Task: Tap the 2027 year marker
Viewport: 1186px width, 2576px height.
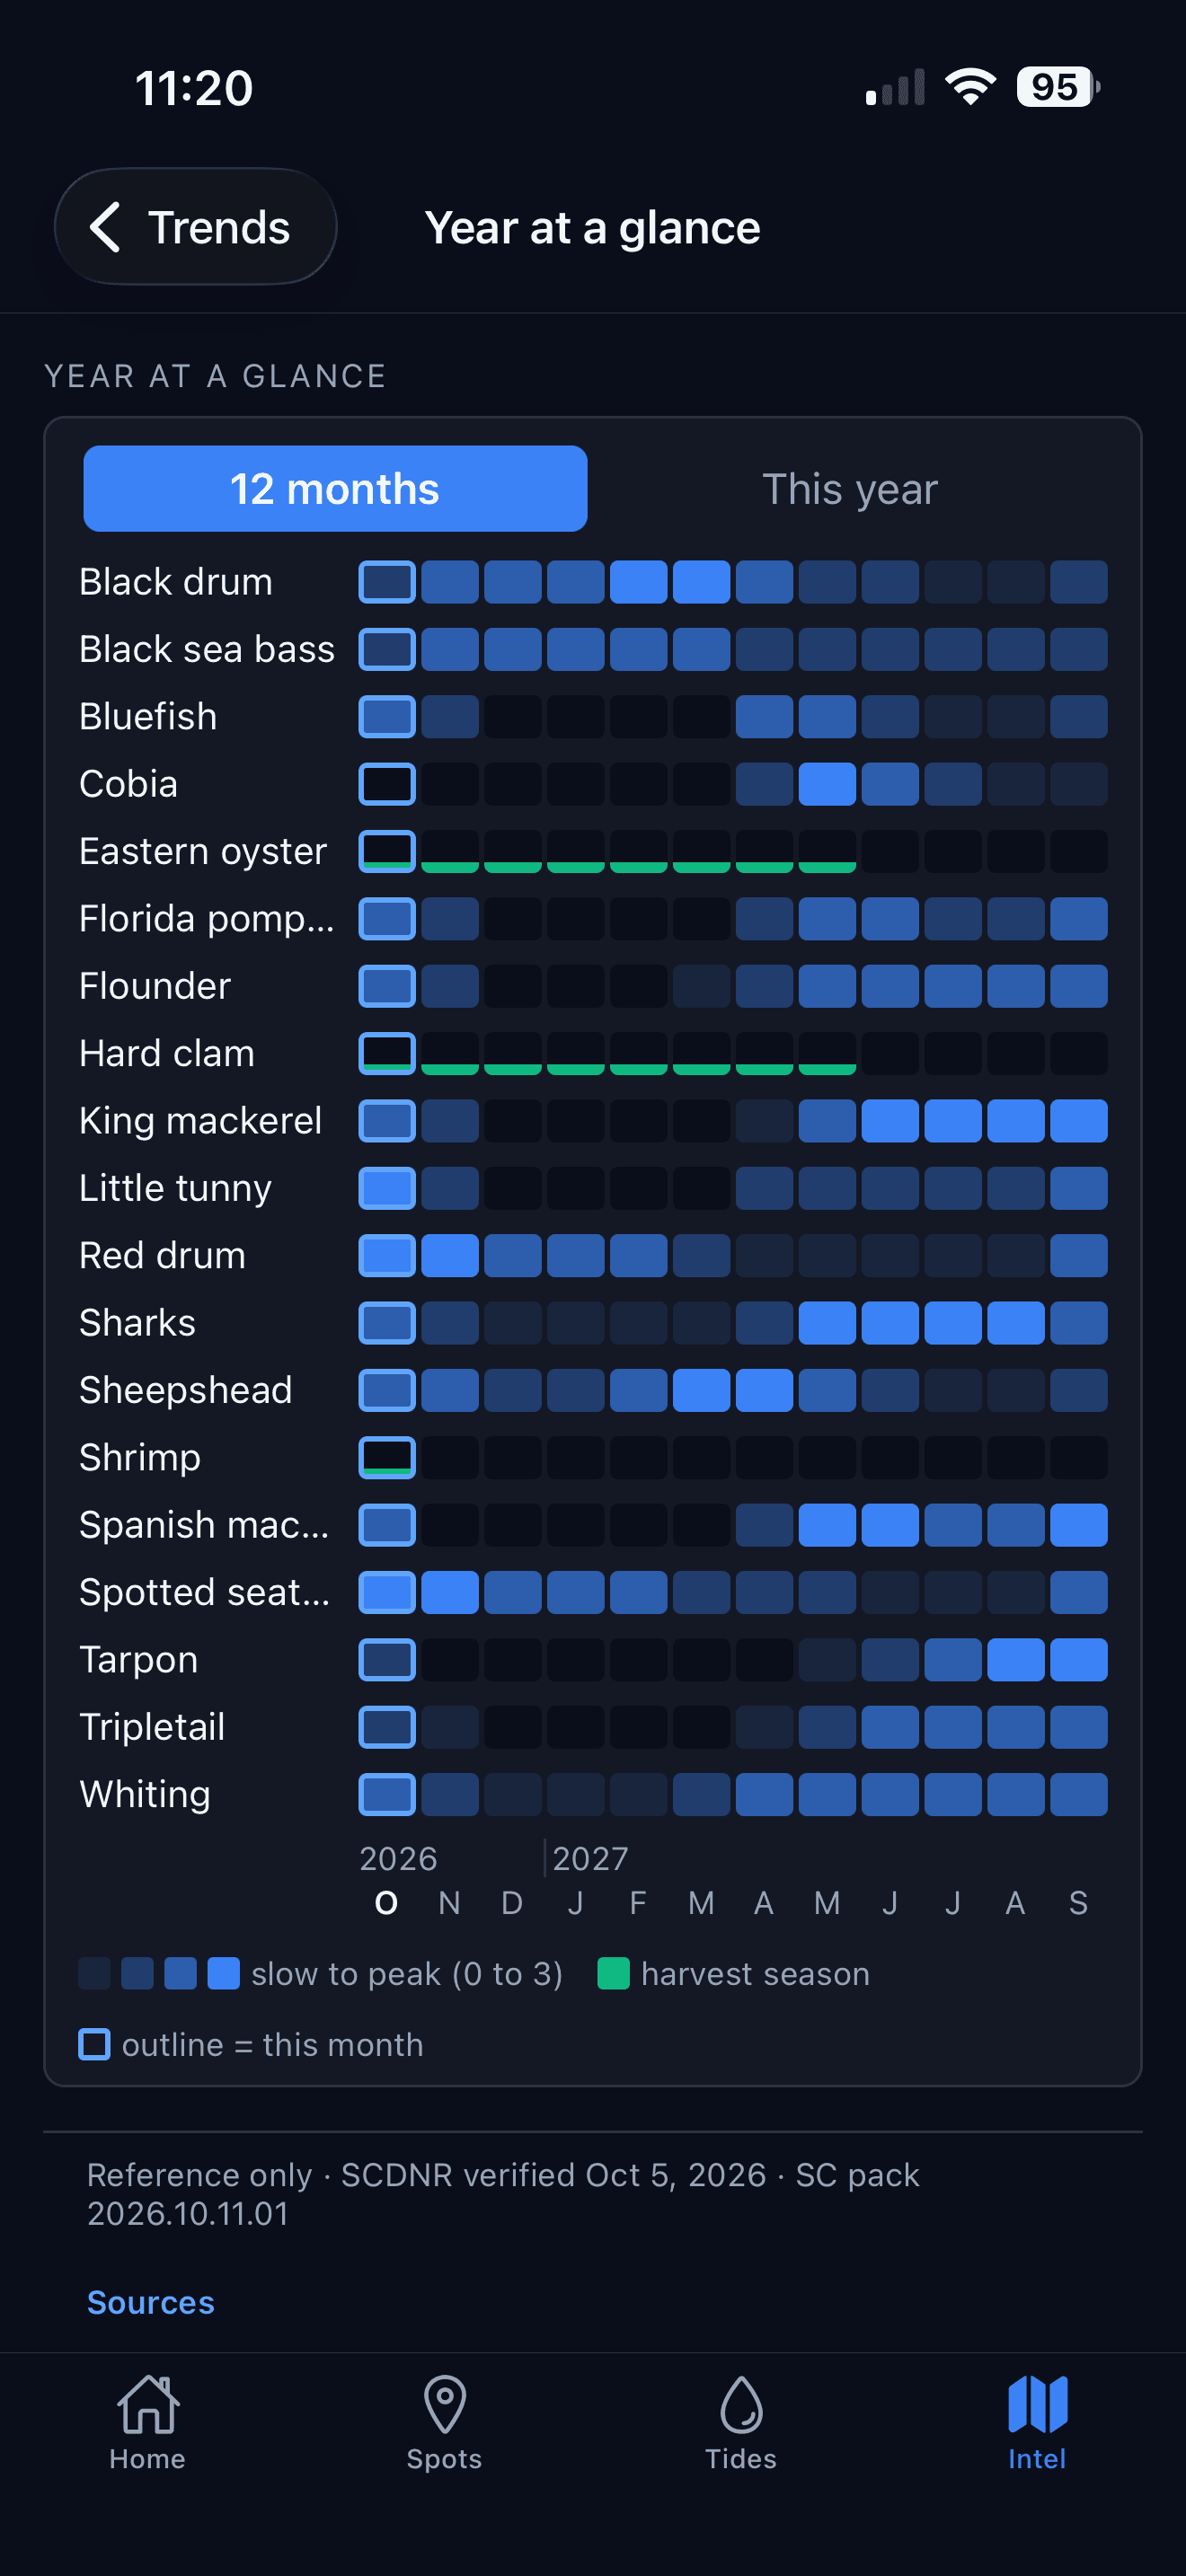Action: (x=590, y=1858)
